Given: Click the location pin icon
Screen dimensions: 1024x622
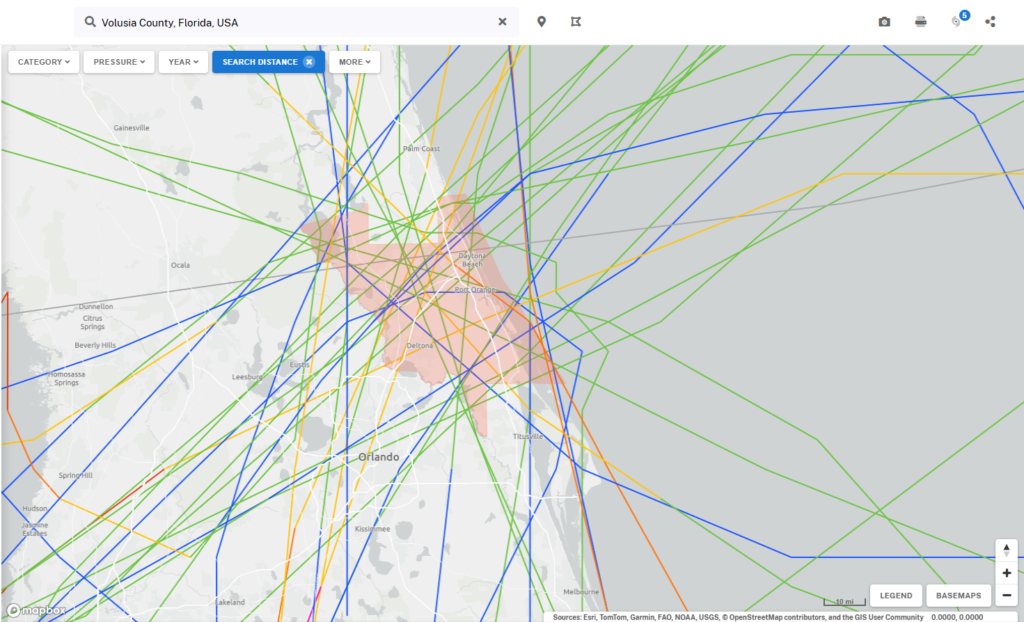Looking at the screenshot, I should (x=542, y=22).
